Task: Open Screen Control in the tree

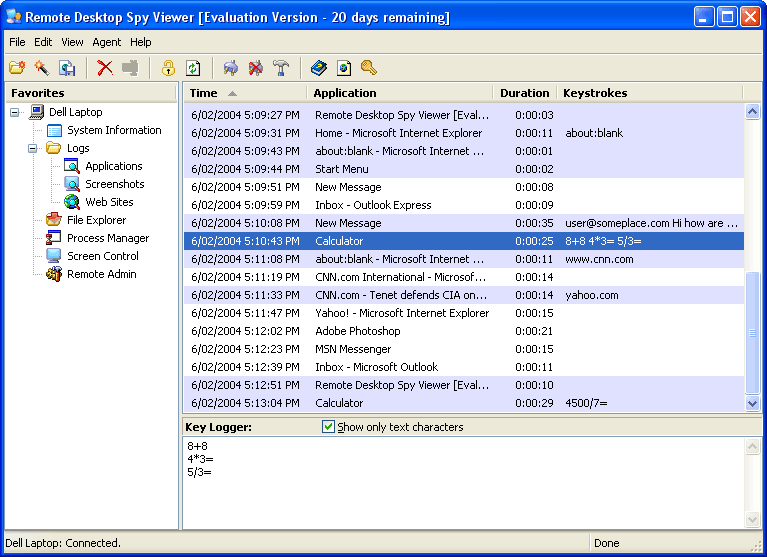Action: 103,256
